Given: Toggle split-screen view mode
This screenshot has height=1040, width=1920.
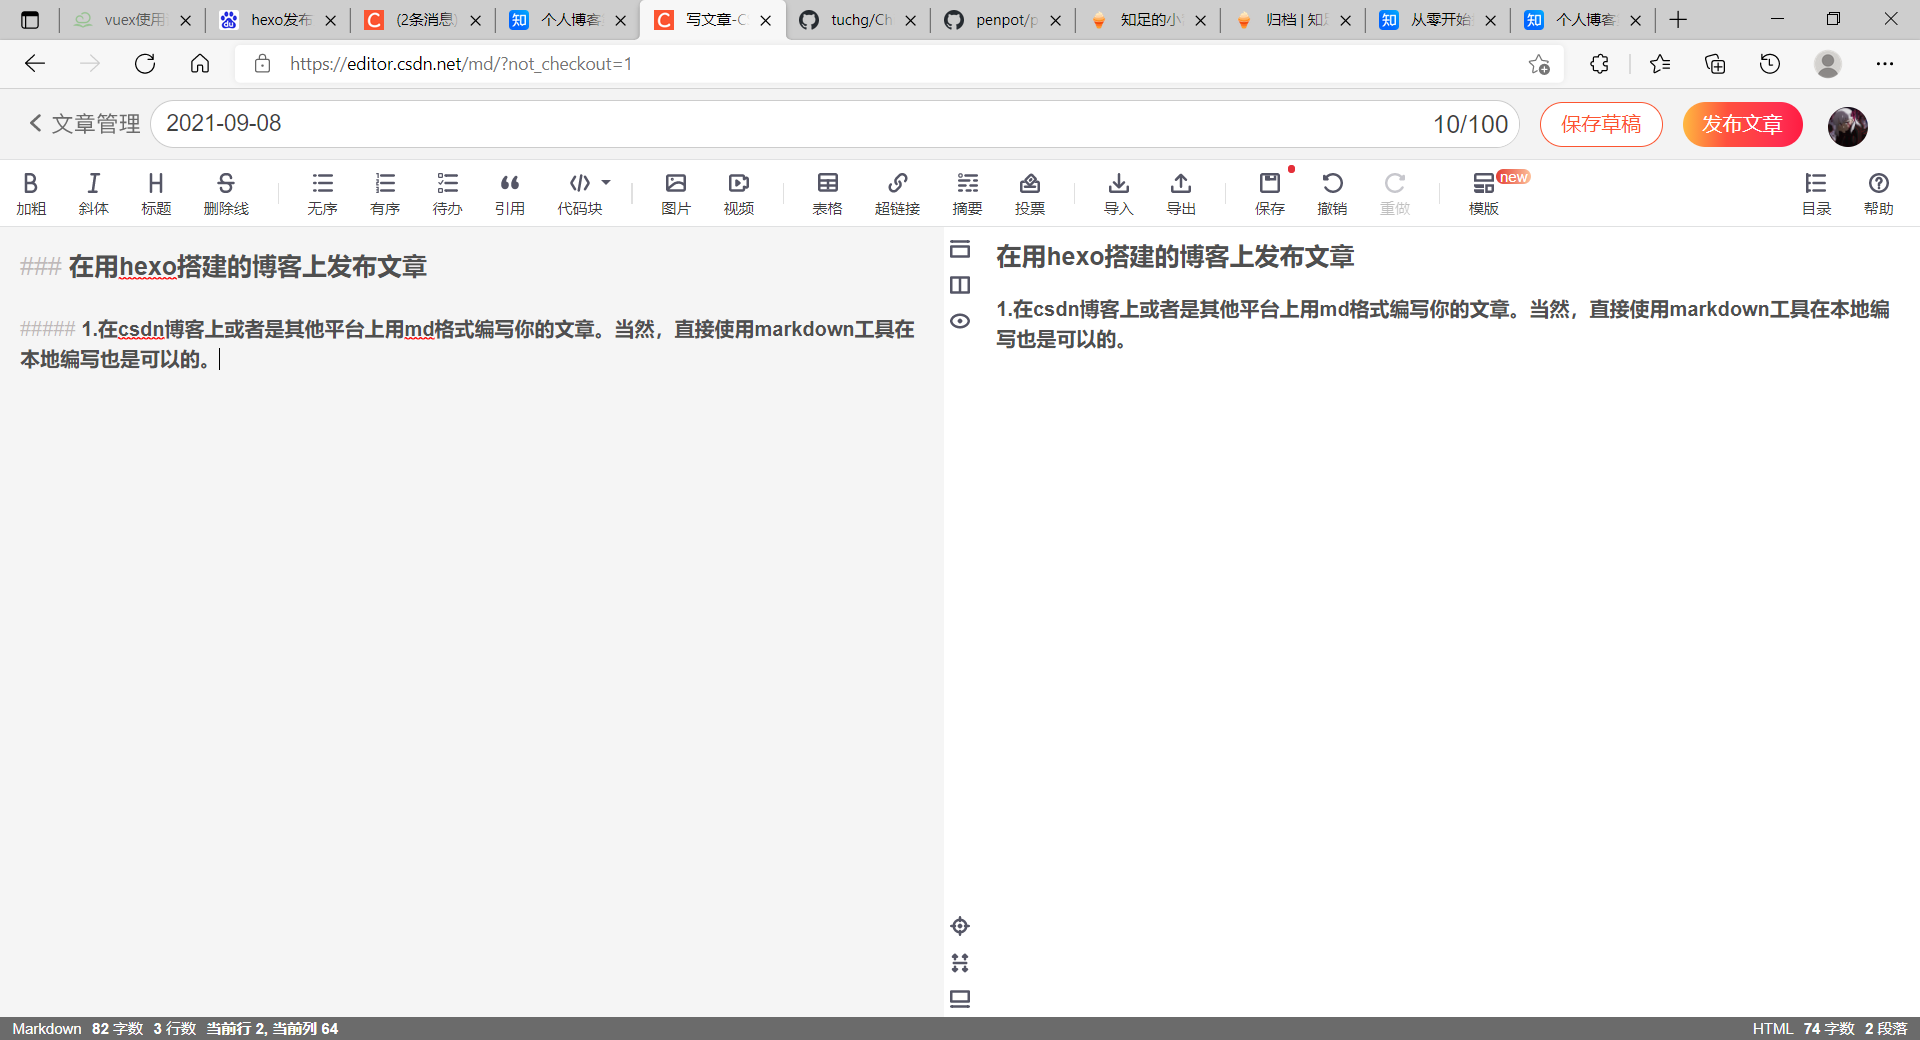Looking at the screenshot, I should [x=960, y=285].
